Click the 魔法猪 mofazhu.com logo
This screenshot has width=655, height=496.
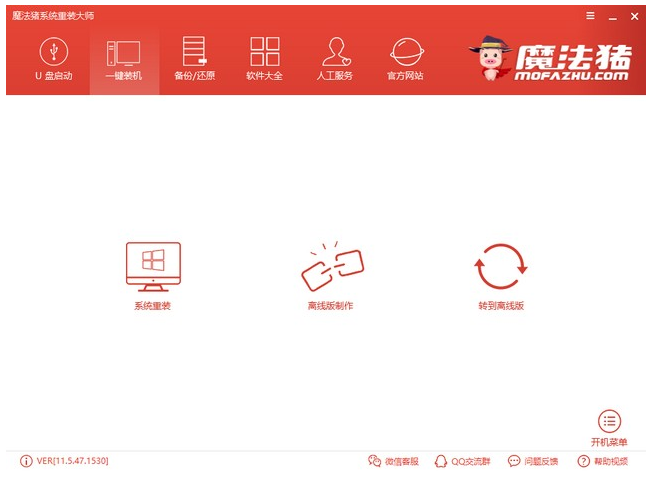551,59
